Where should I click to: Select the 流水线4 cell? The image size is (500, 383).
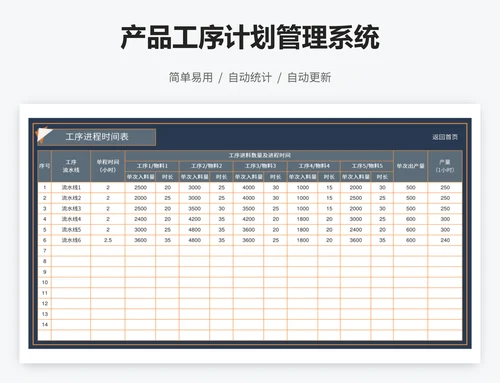71,219
